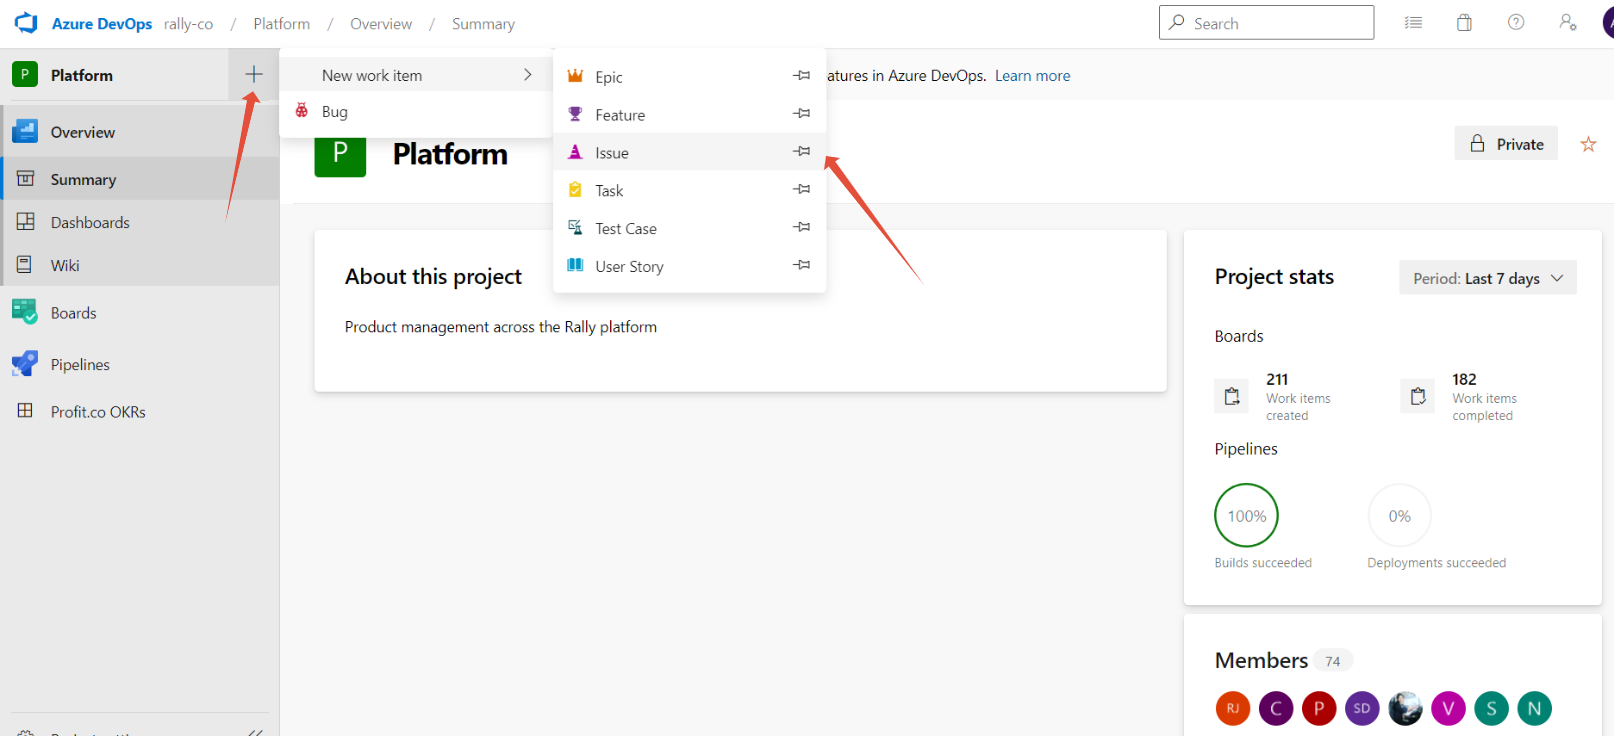Click the Overview hub icon
Screen dimensions: 1614x736
tap(25, 131)
